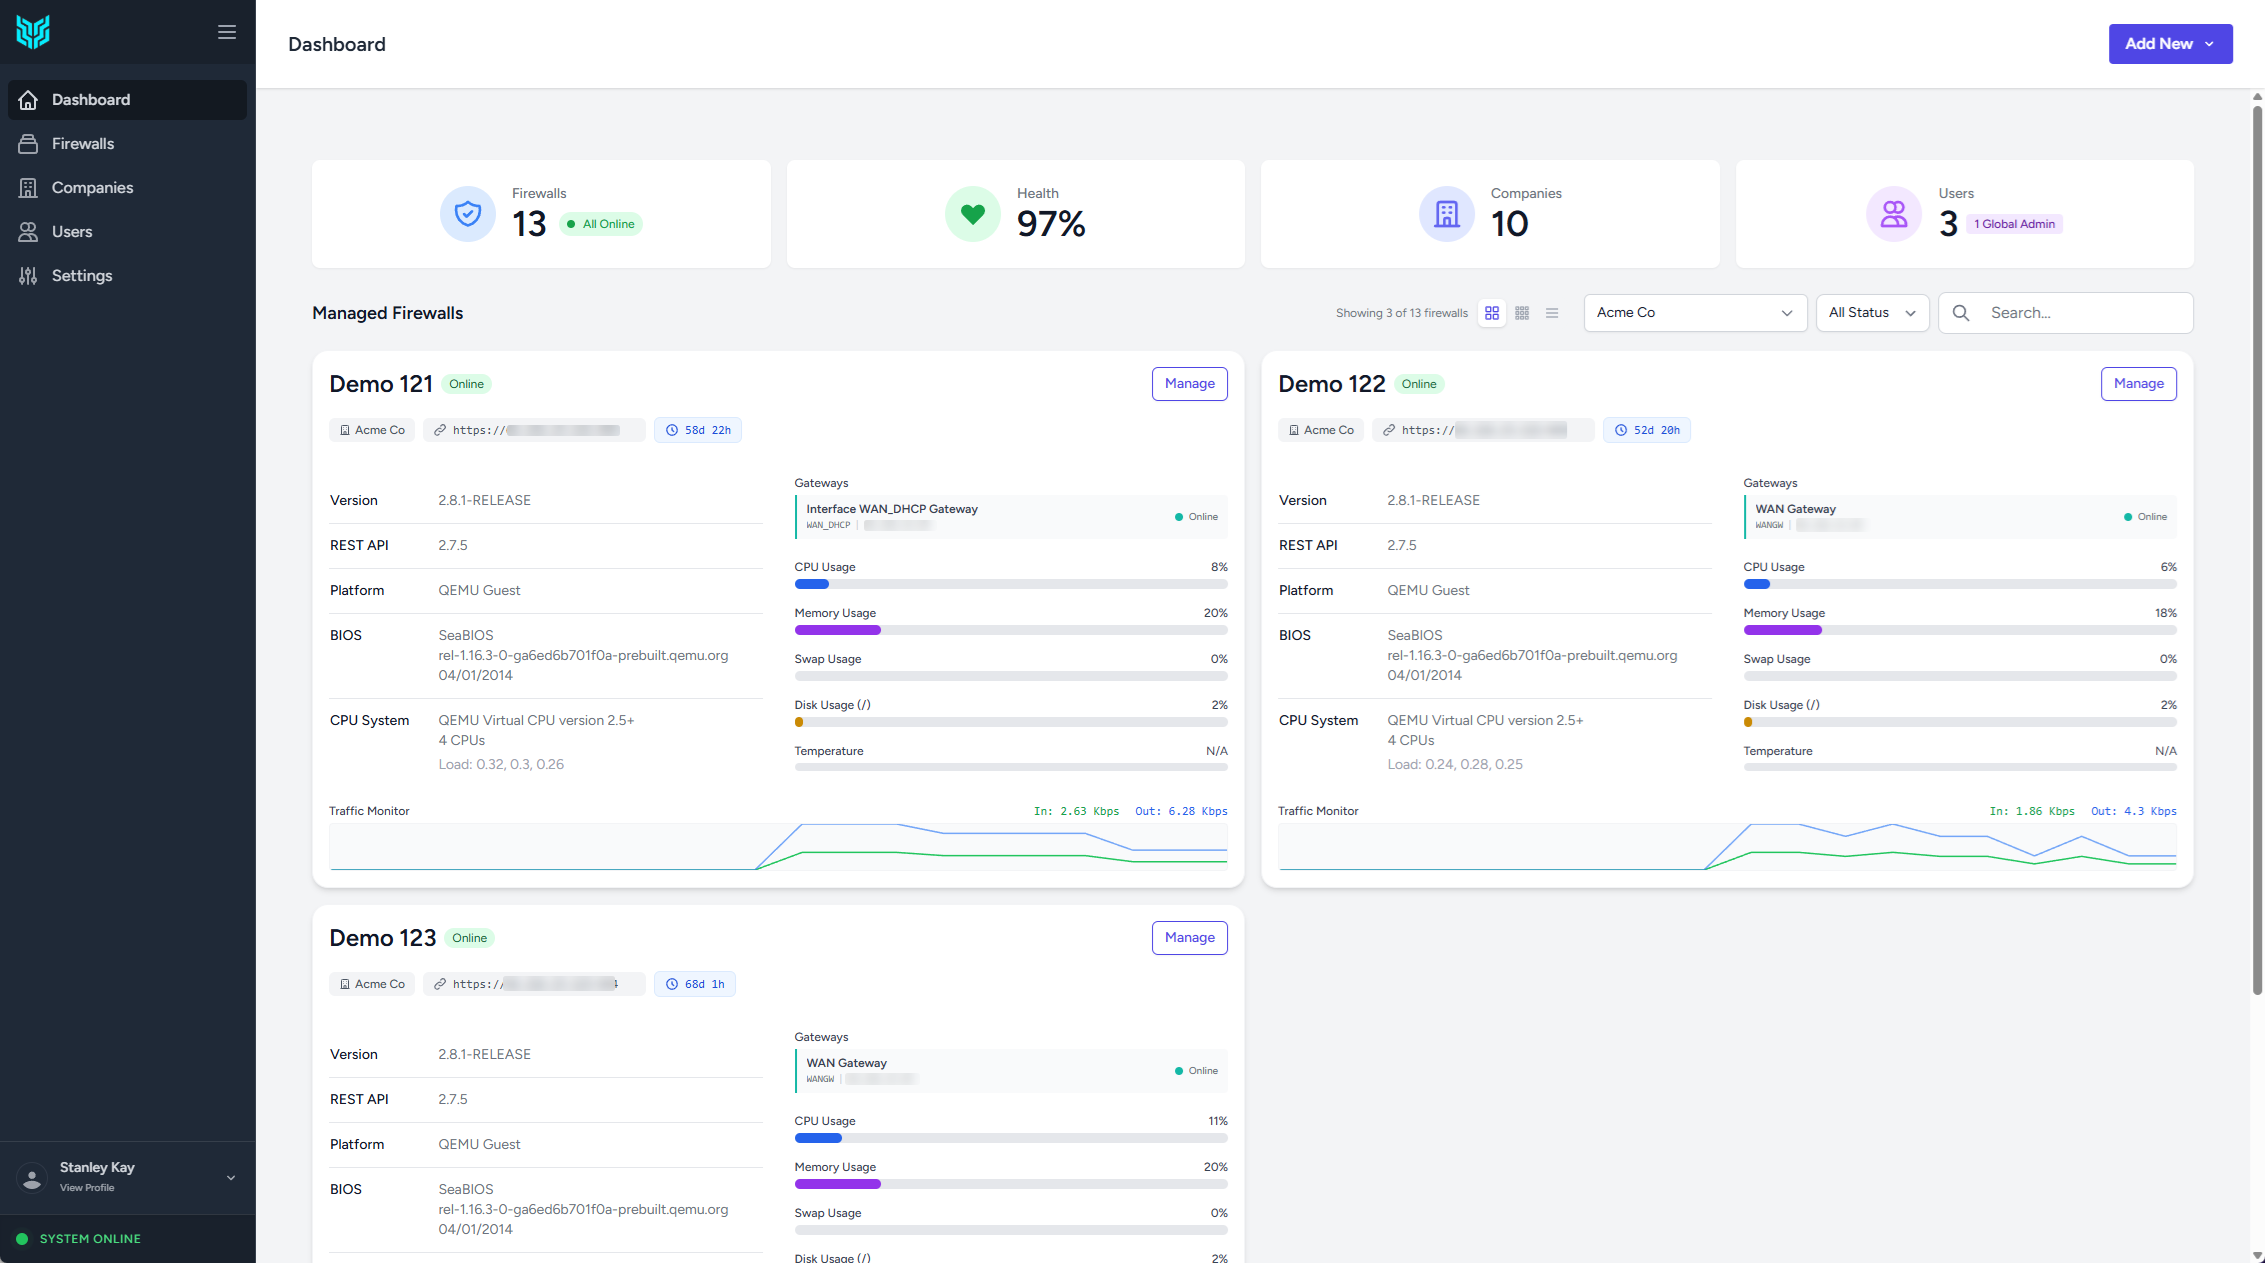The height and width of the screenshot is (1263, 2265).
Task: Click the Stanley Kay profile avatar
Action: (32, 1177)
